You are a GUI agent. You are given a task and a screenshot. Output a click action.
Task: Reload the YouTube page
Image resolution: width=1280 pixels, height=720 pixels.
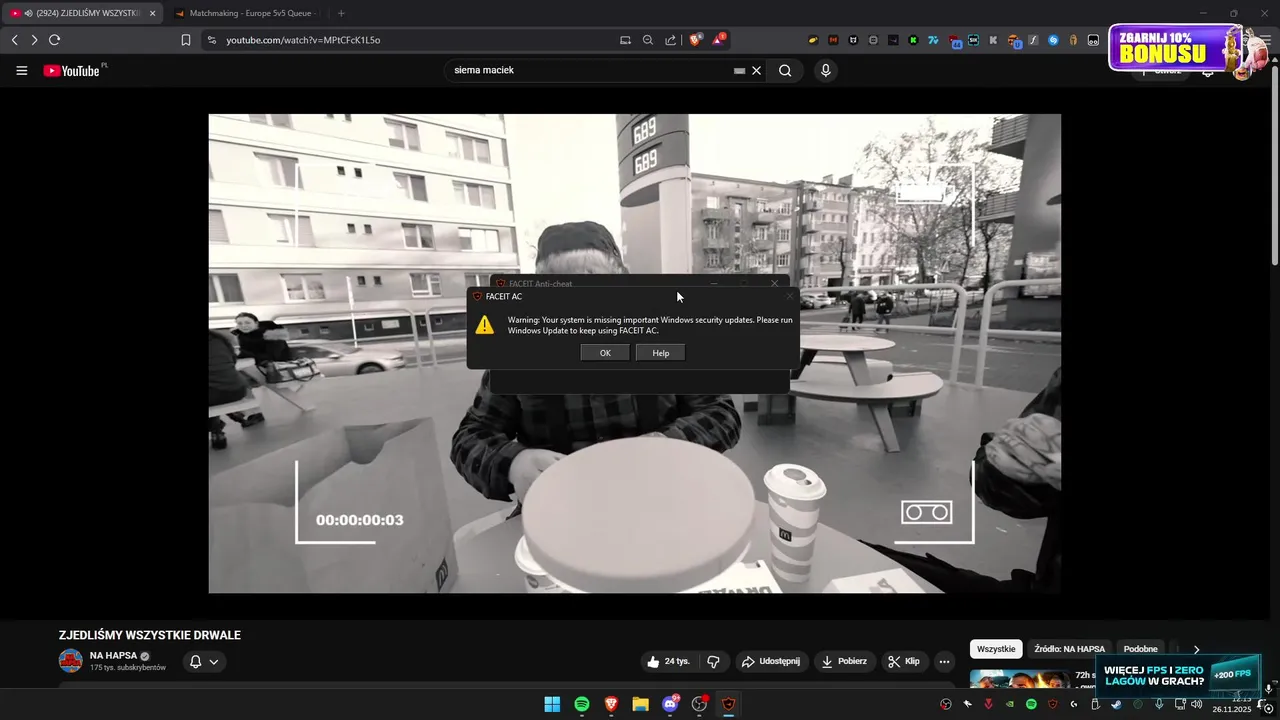click(x=55, y=40)
